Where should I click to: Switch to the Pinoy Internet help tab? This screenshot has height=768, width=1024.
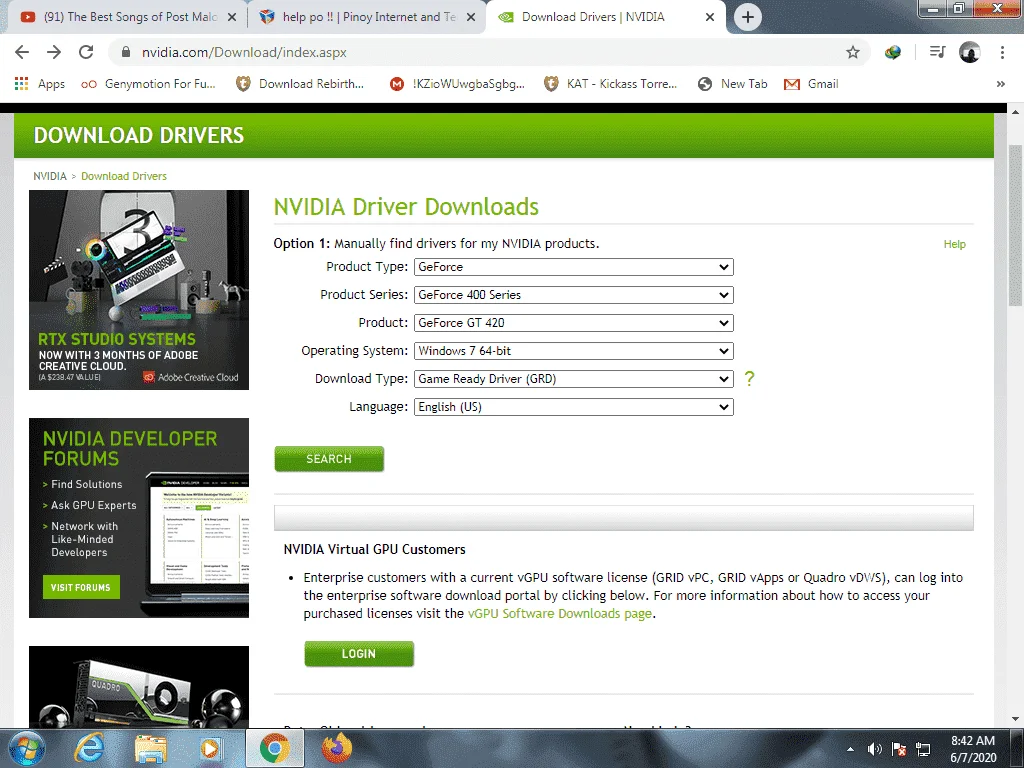[366, 17]
